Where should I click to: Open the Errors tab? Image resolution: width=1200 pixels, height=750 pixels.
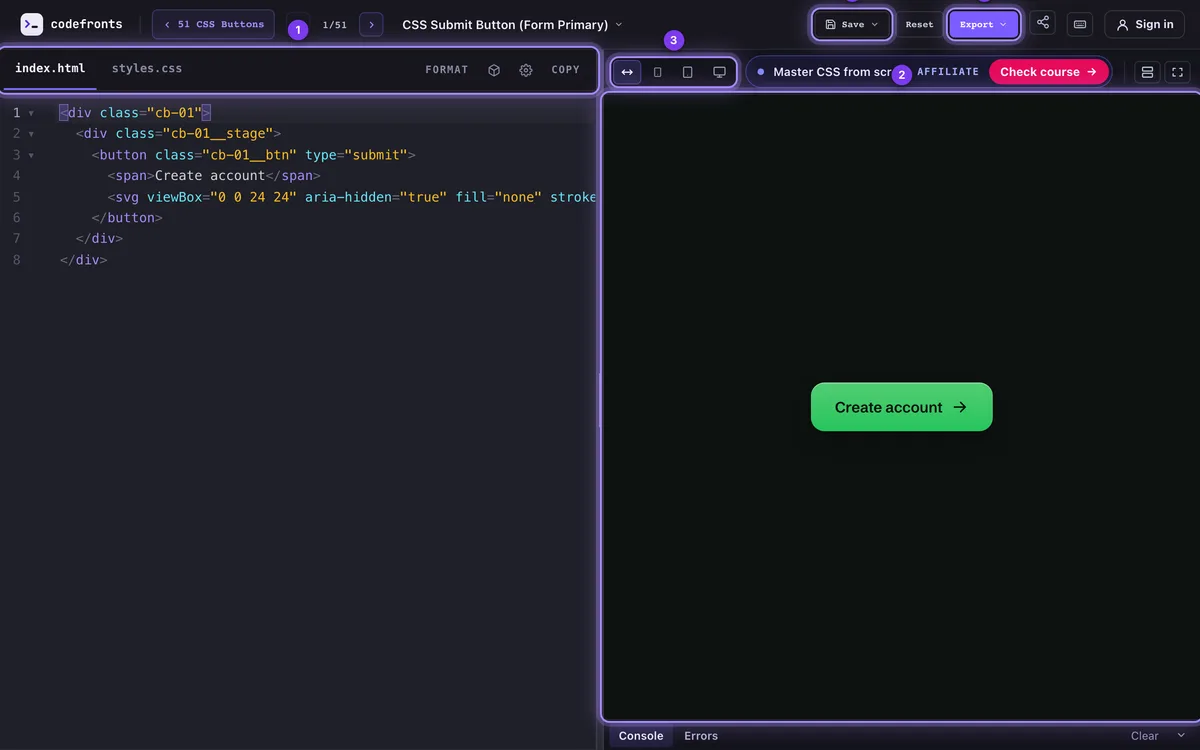701,736
